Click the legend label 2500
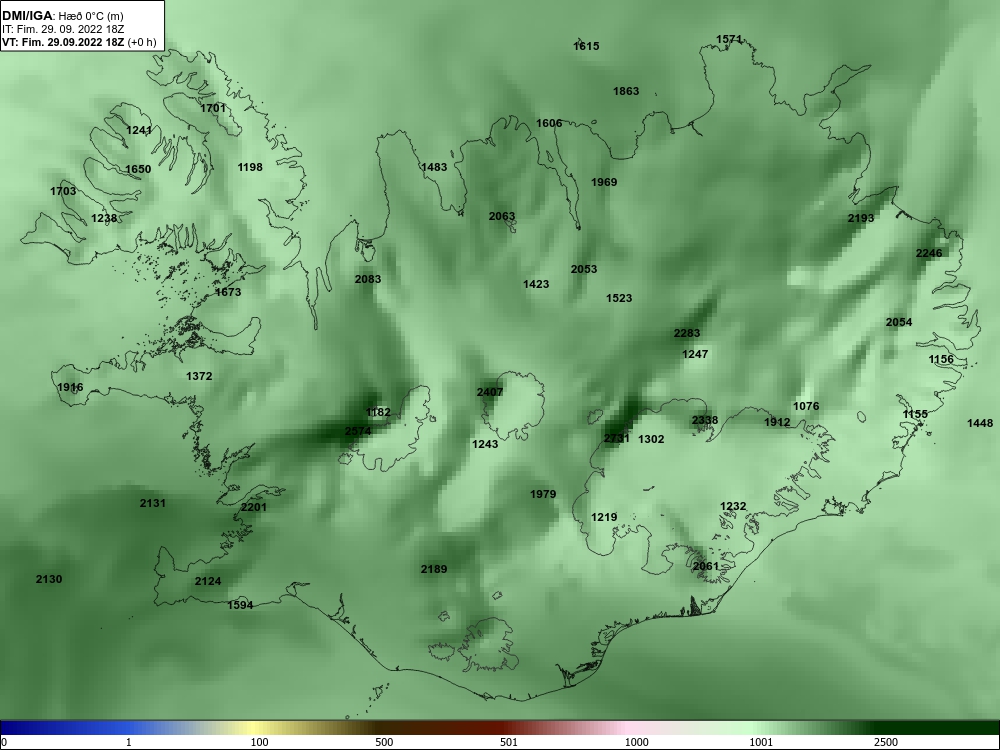Screen dimensions: 1000x750 click(x=886, y=742)
